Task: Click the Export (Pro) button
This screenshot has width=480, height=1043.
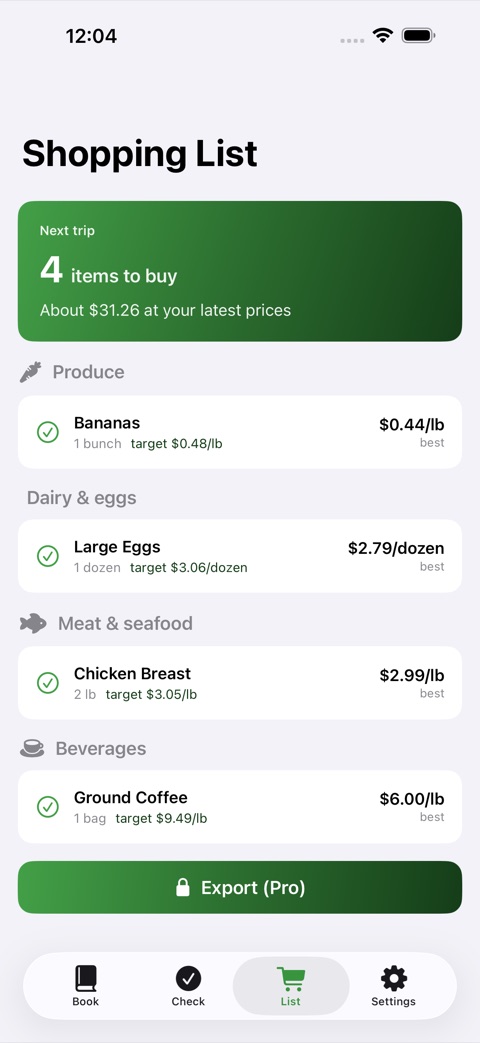Action: click(240, 887)
